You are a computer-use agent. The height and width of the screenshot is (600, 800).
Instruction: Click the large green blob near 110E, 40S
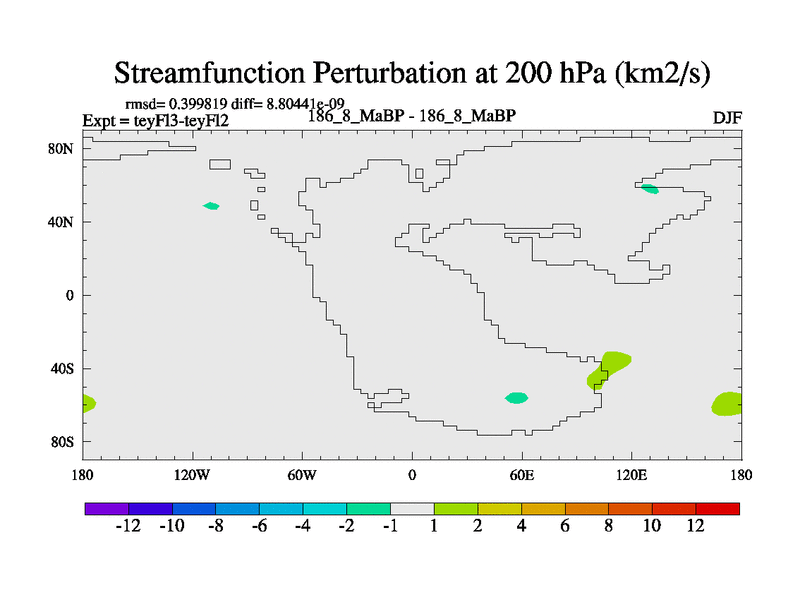click(610, 366)
